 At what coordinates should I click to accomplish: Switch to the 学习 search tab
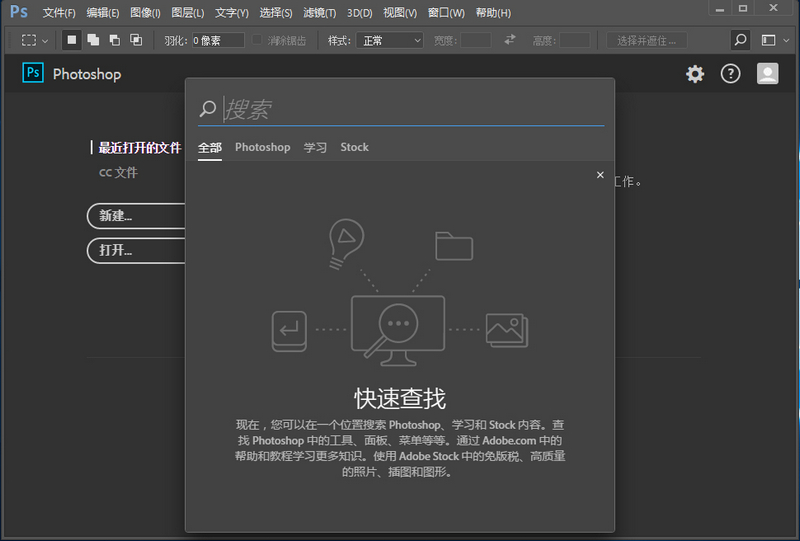pyautogui.click(x=315, y=147)
